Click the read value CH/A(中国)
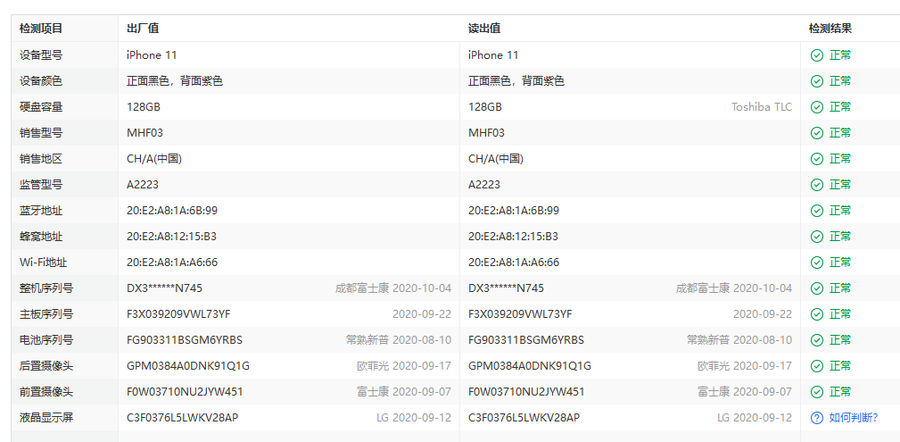This screenshot has height=442, width=900. click(x=496, y=158)
